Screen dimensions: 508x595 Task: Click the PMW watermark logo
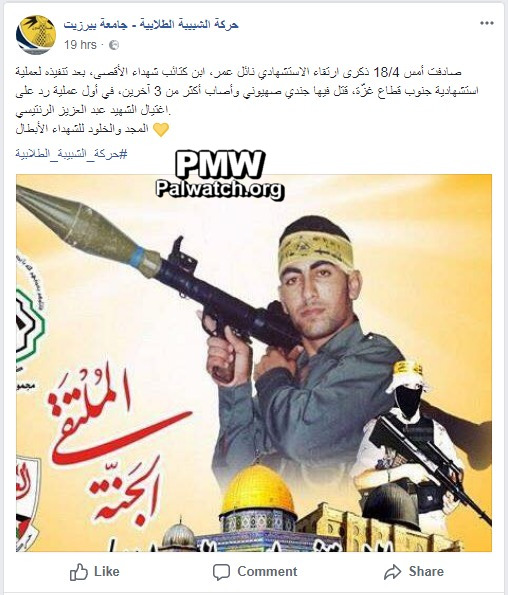220,165
